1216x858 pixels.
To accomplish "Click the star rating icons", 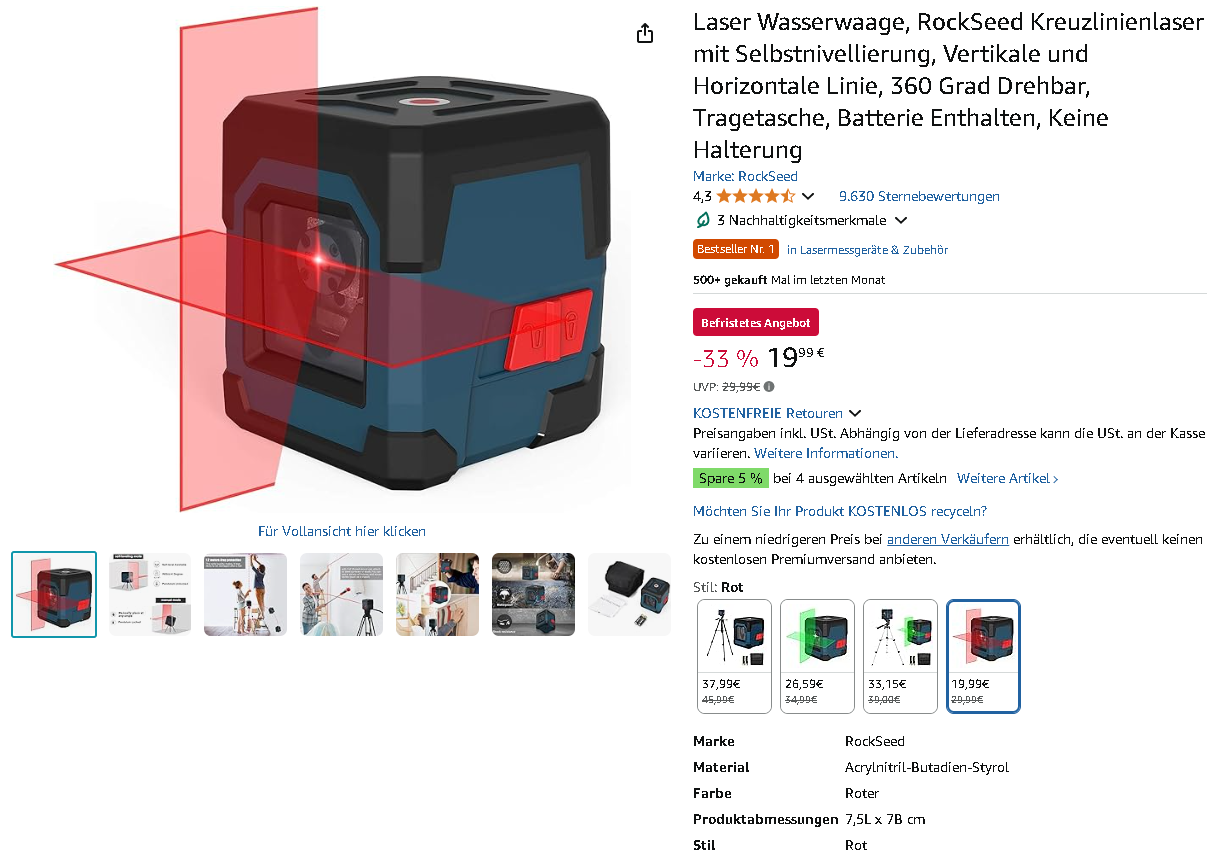I will pyautogui.click(x=756, y=196).
